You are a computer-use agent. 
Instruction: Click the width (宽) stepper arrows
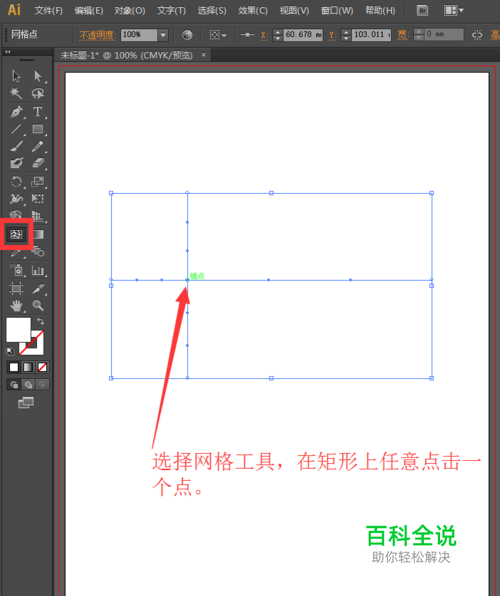(x=419, y=35)
